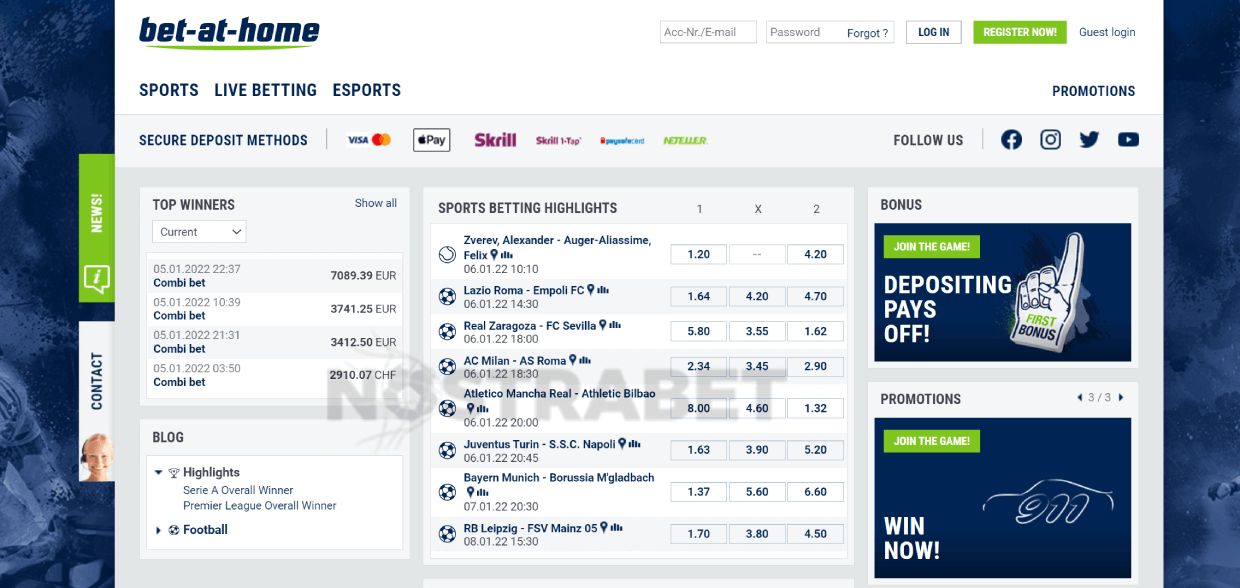Pick Auger-Aliassime at odds 4.20
This screenshot has width=1240, height=588.
coord(816,255)
